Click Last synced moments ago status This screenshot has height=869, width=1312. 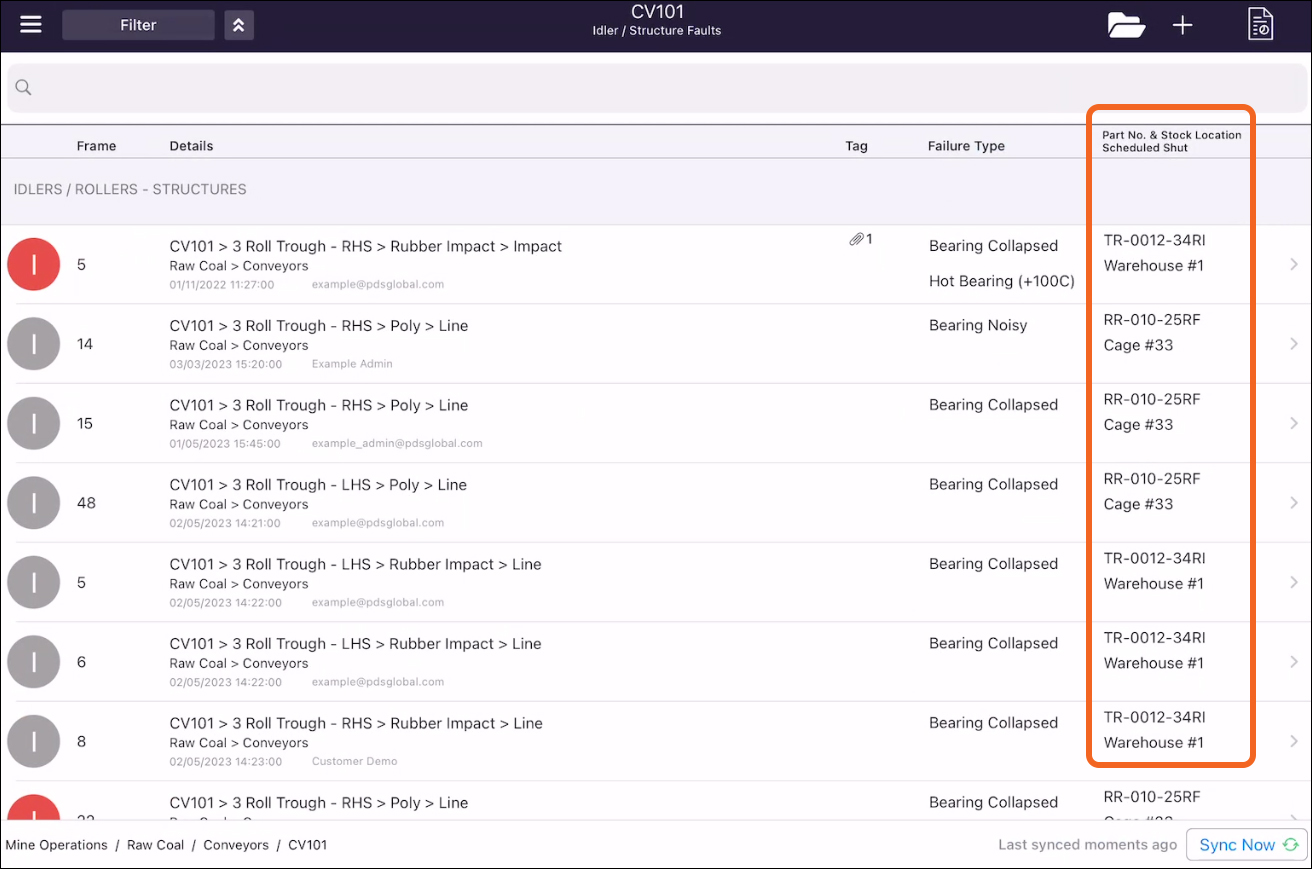(x=1087, y=845)
